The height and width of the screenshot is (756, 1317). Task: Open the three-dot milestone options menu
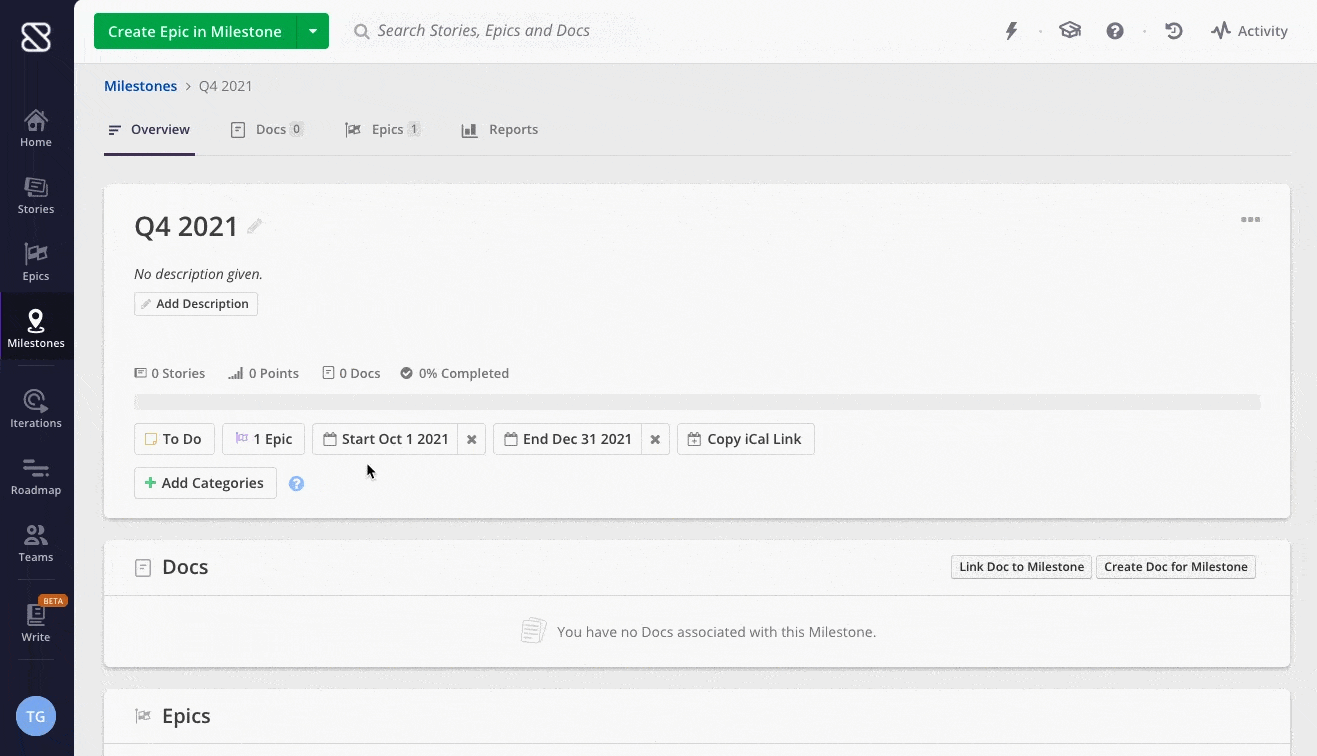[1250, 220]
